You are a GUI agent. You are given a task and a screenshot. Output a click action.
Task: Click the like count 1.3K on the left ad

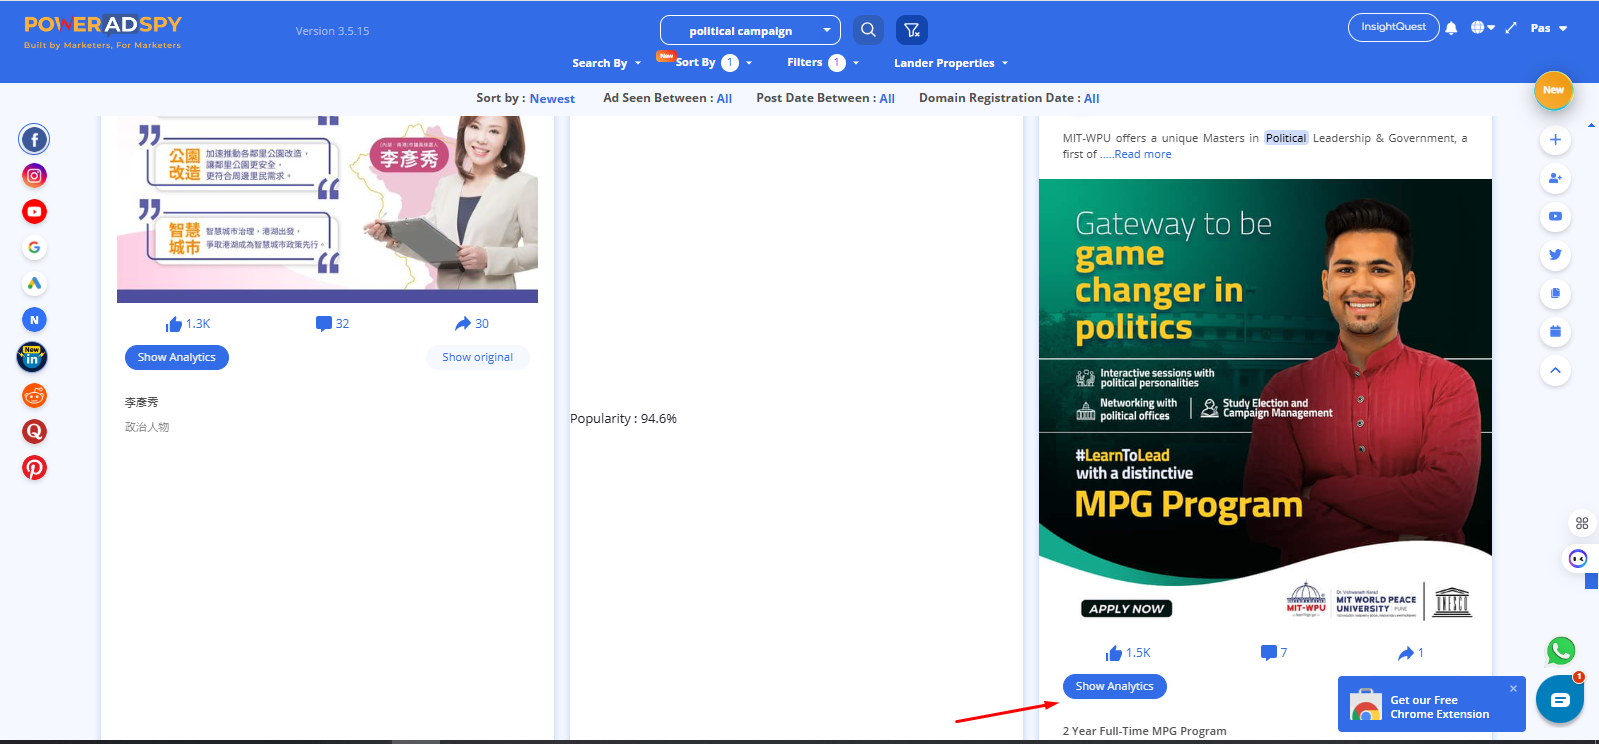[188, 324]
